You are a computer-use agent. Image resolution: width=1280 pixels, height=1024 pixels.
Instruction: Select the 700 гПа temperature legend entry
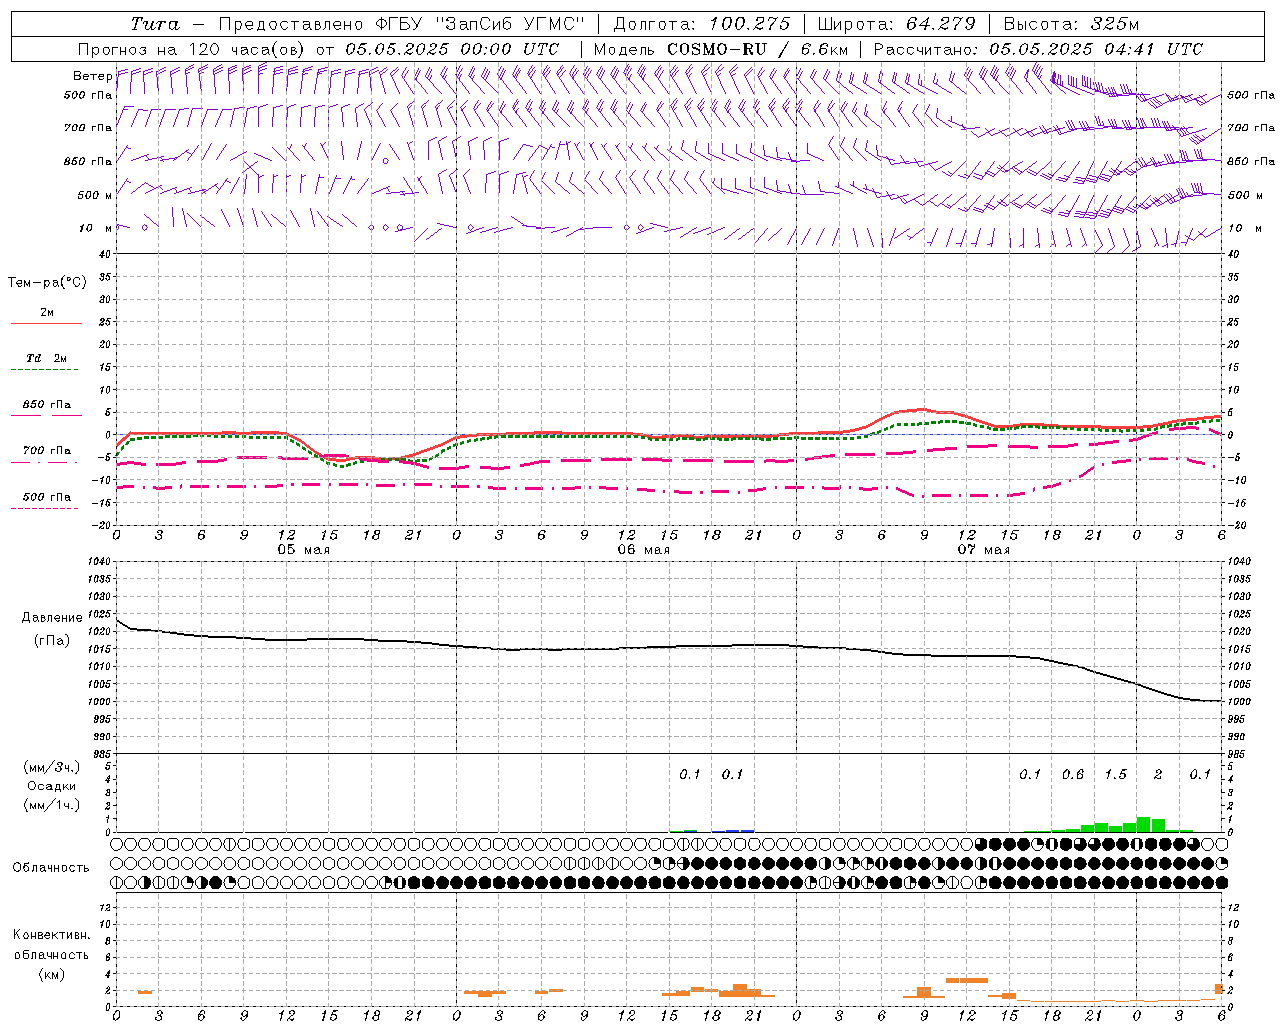coord(46,451)
